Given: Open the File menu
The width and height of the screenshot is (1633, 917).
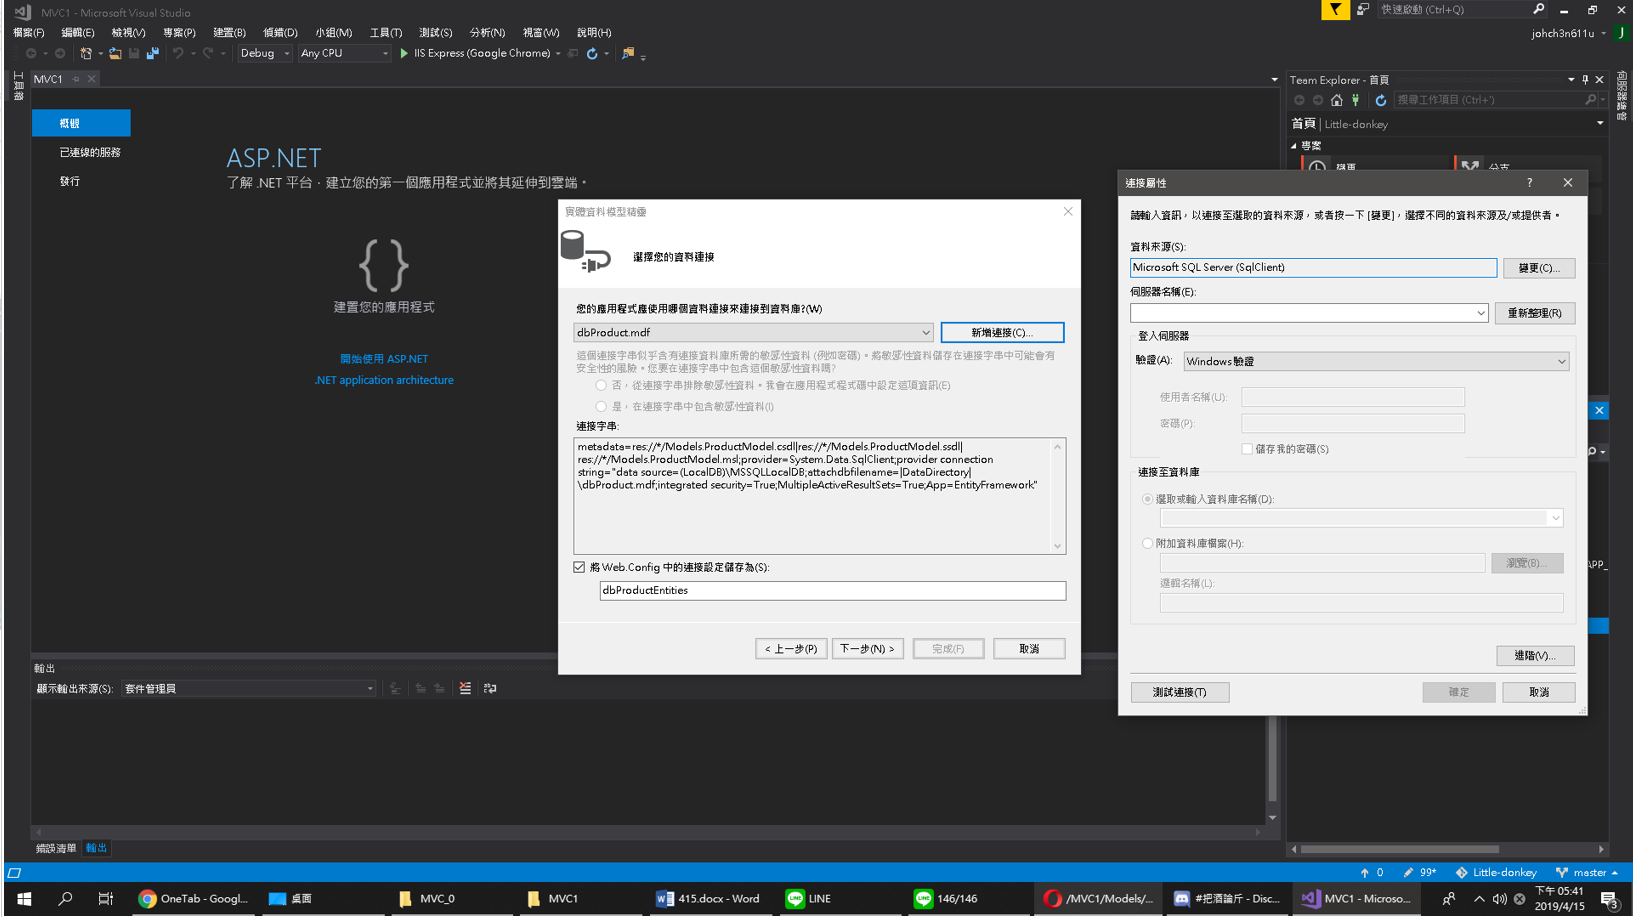Looking at the screenshot, I should (x=28, y=32).
